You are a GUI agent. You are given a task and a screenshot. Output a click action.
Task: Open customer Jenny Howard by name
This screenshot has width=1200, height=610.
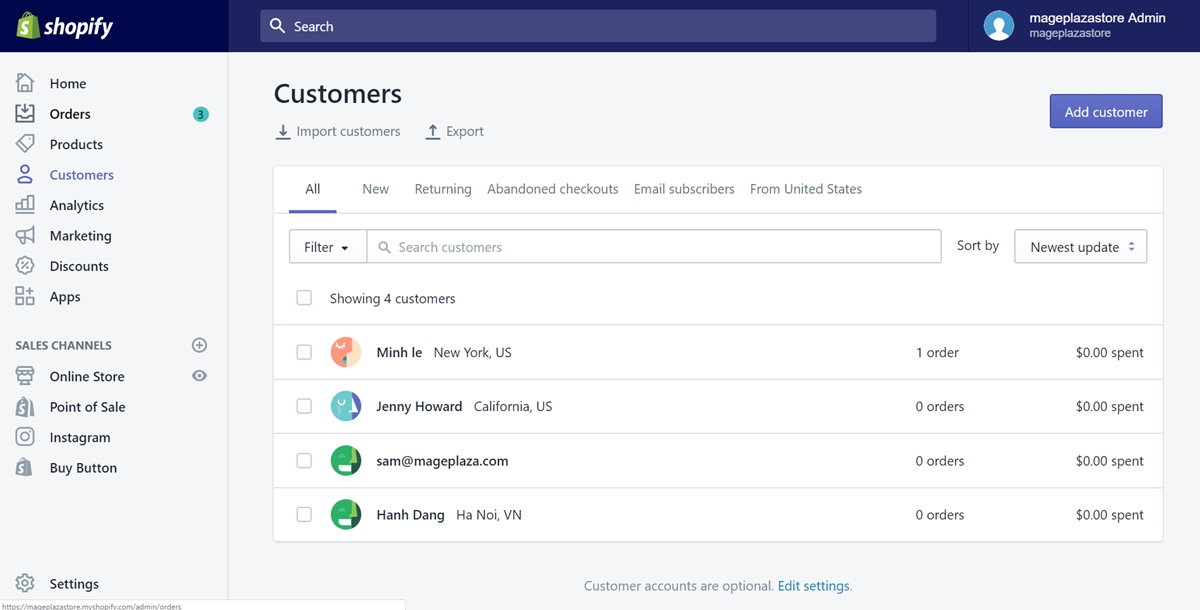coord(419,407)
